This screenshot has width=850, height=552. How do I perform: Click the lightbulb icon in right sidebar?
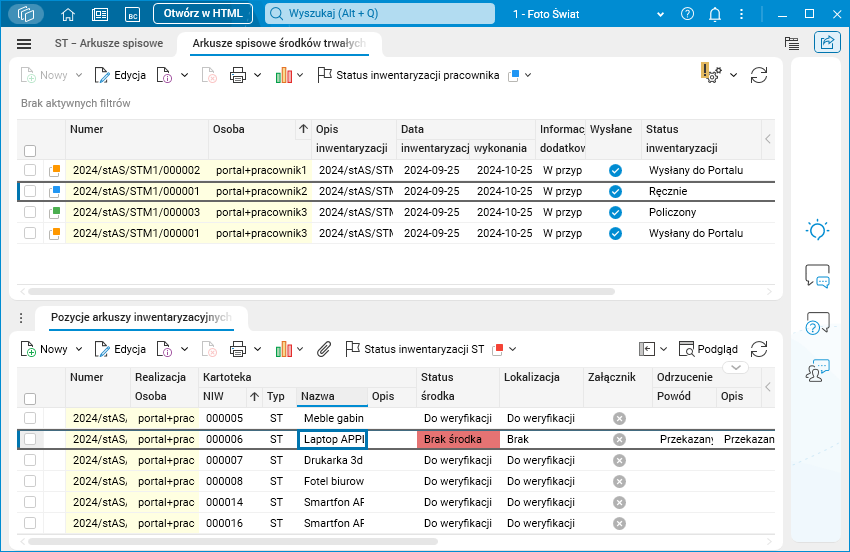coord(817,230)
